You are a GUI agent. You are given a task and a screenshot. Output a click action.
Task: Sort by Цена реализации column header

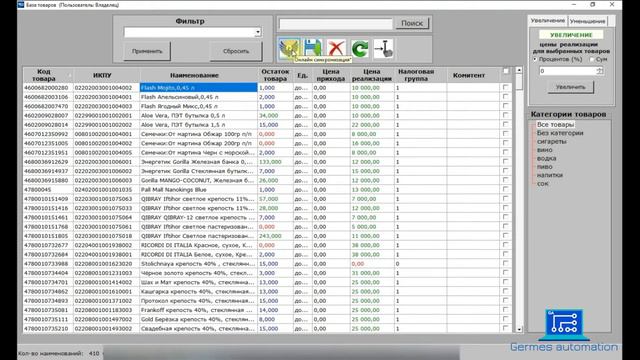(x=371, y=75)
